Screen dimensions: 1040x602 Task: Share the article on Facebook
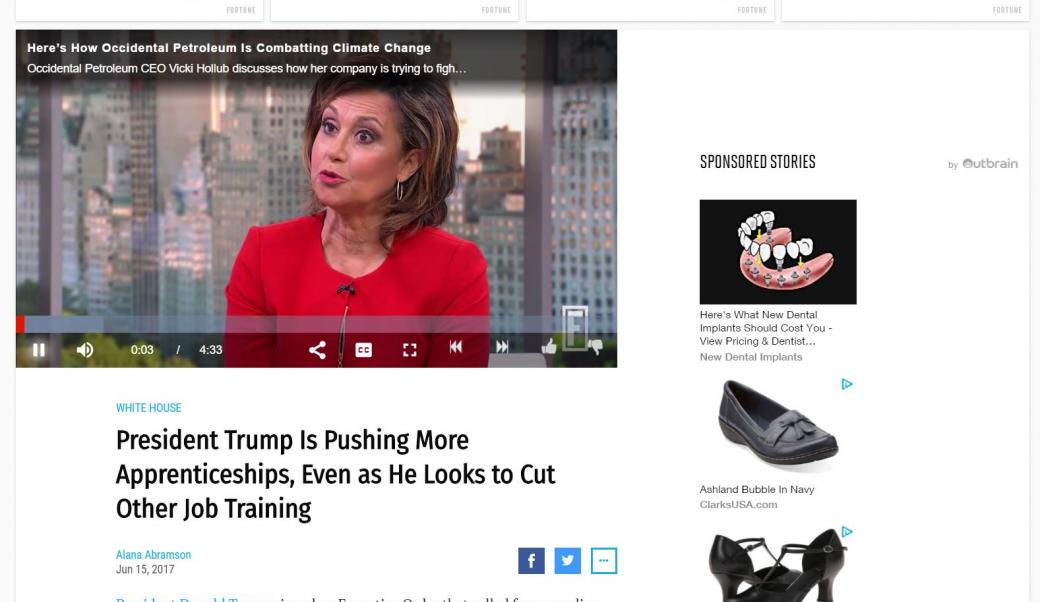pos(531,561)
